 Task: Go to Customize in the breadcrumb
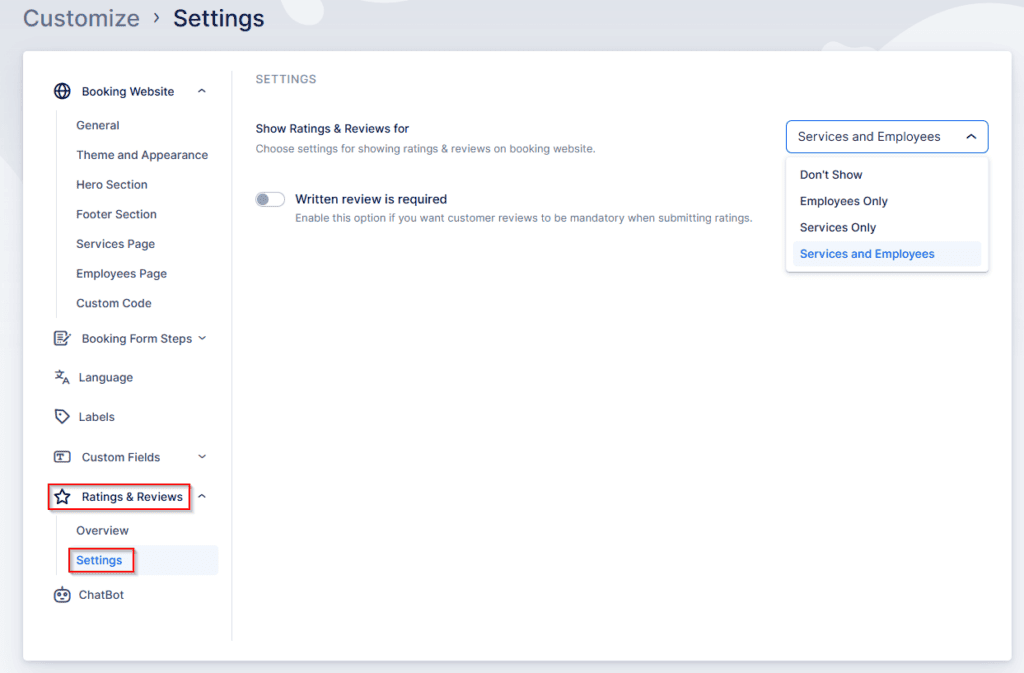coord(81,18)
